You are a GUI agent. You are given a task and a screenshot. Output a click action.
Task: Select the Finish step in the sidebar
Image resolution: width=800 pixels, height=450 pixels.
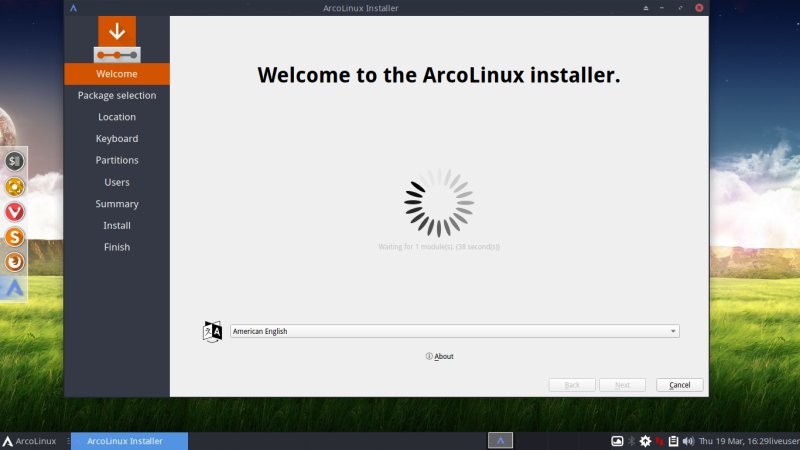click(x=117, y=247)
